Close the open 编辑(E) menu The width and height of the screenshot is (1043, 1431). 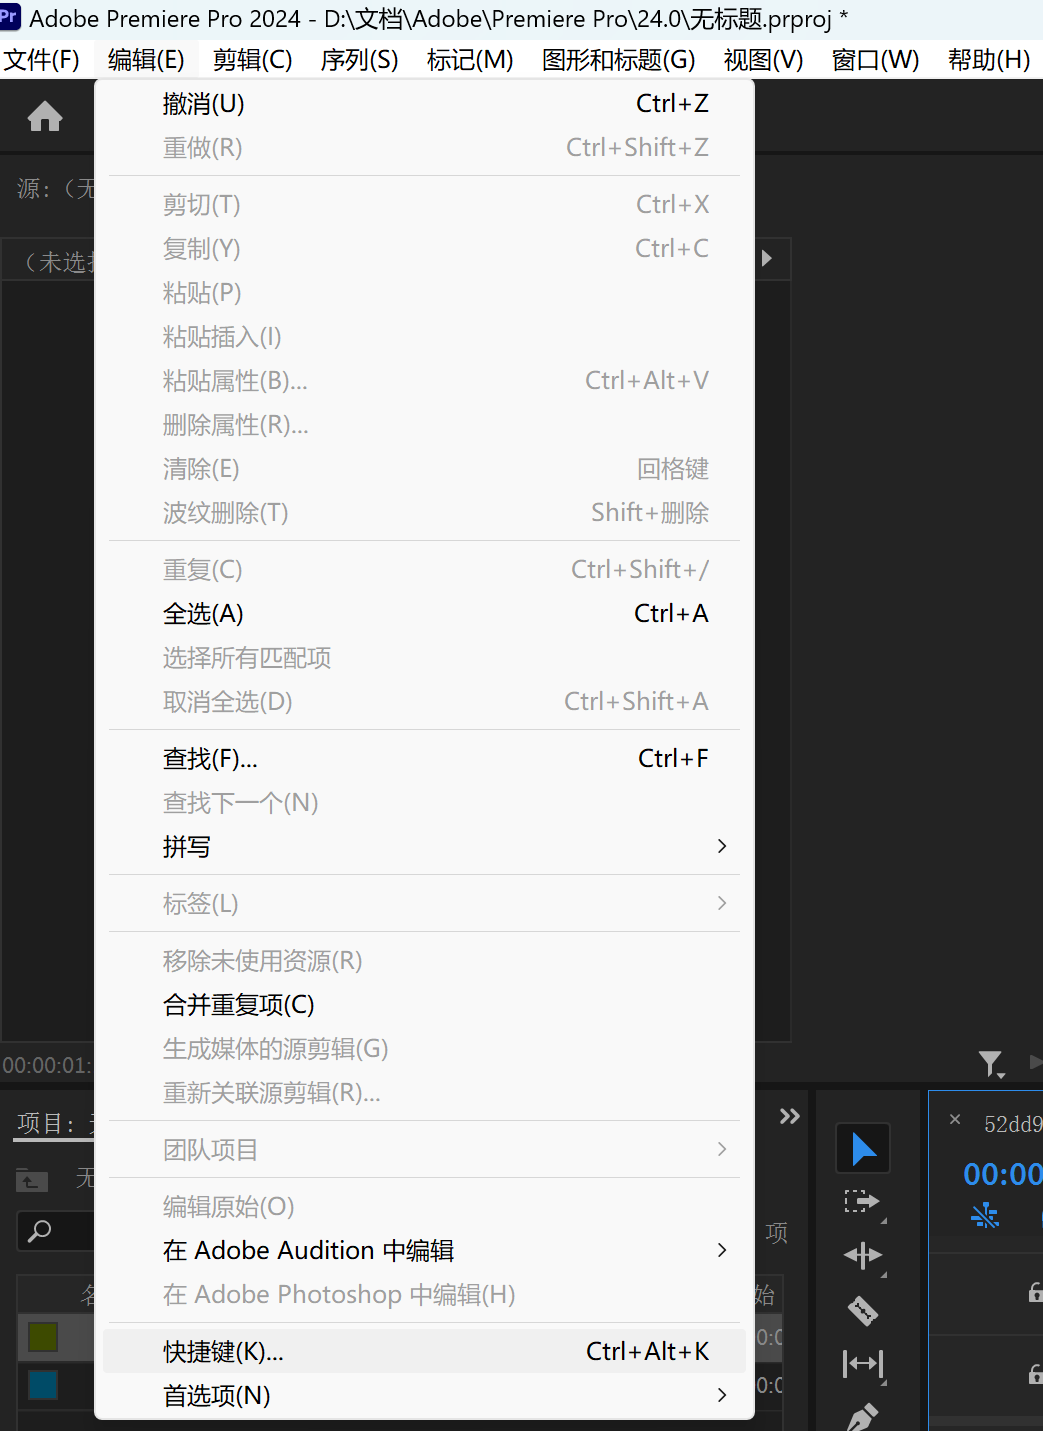point(146,60)
